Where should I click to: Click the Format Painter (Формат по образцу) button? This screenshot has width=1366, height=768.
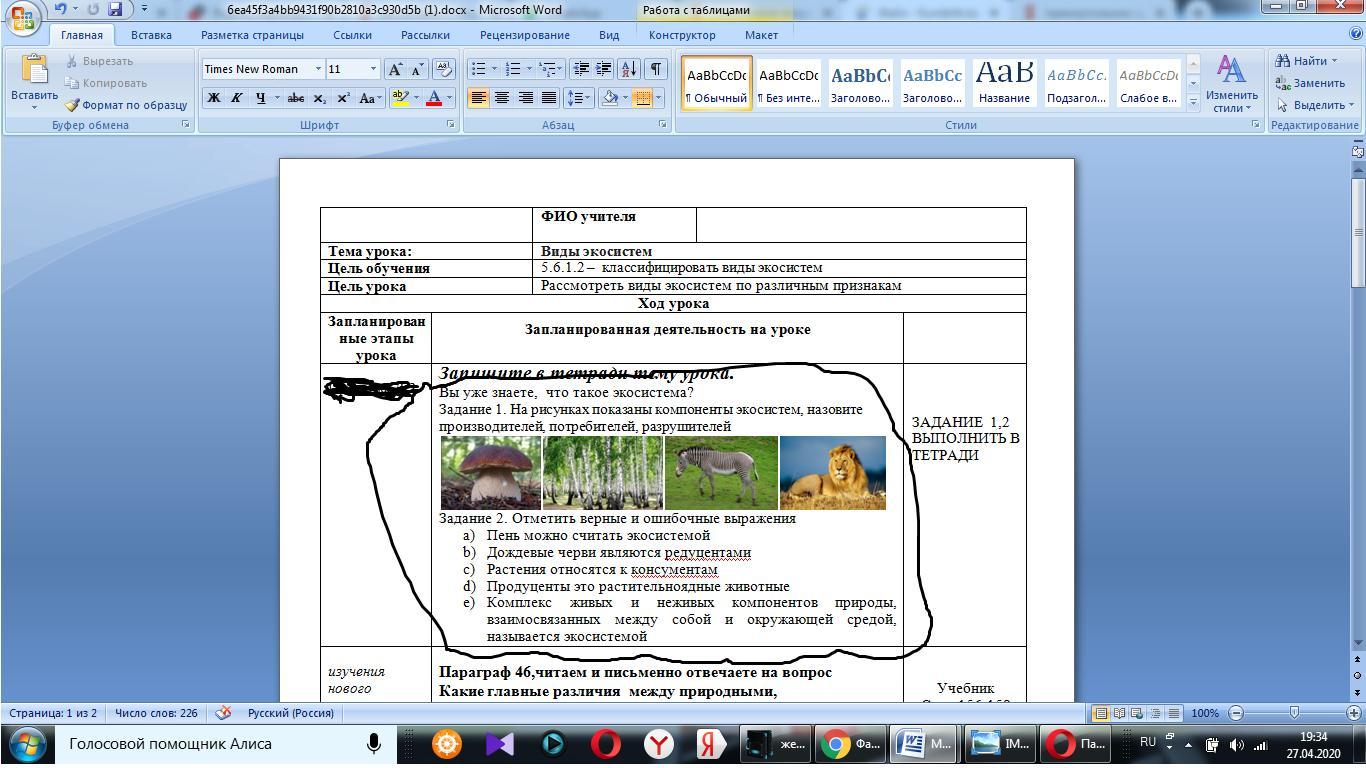click(x=126, y=105)
